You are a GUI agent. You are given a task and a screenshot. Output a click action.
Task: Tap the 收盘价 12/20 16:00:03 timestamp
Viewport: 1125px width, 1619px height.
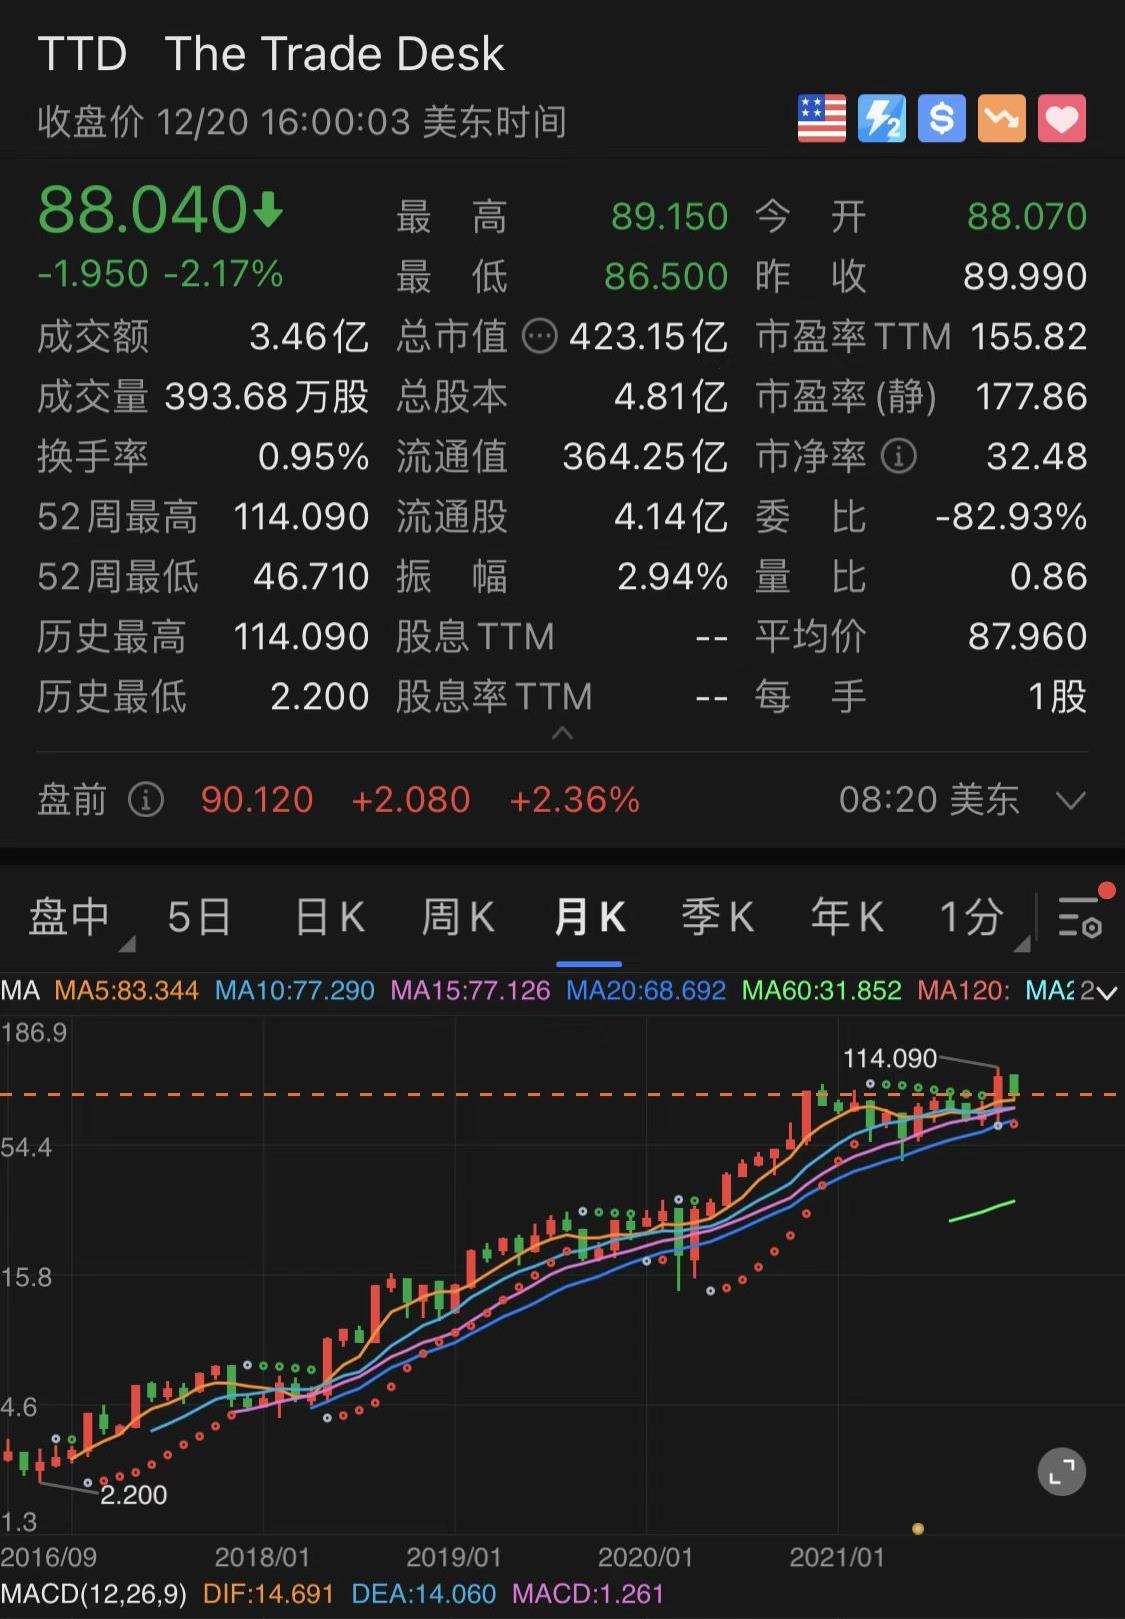coord(302,122)
